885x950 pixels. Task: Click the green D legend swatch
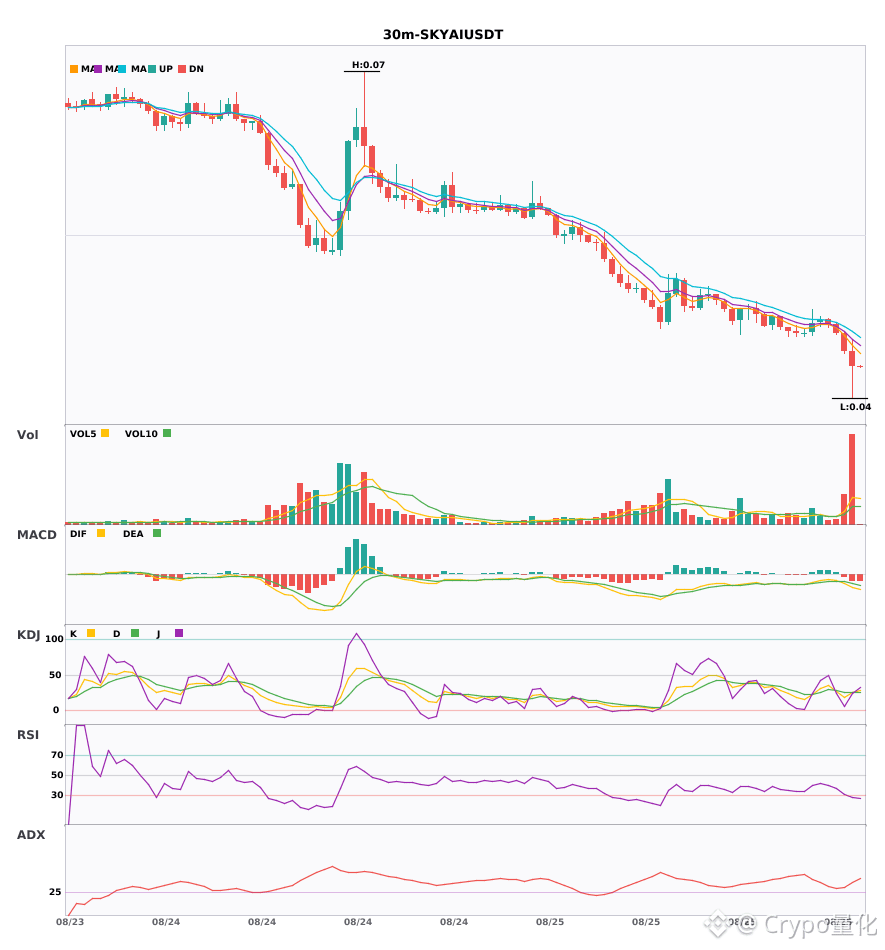pos(135,633)
